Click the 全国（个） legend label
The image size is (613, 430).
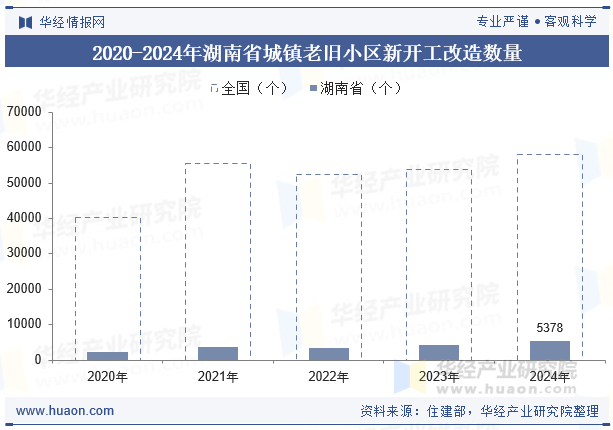click(x=255, y=88)
